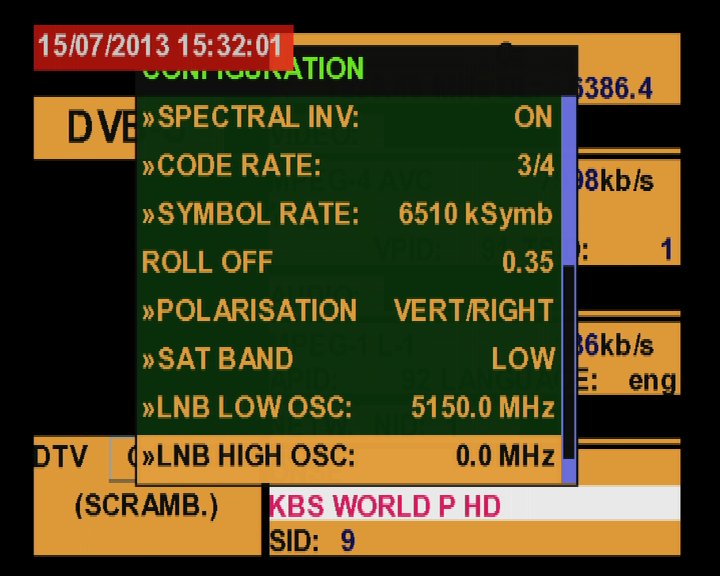720x576 pixels.
Task: Click the 0.35 roll off value
Action: tap(527, 262)
